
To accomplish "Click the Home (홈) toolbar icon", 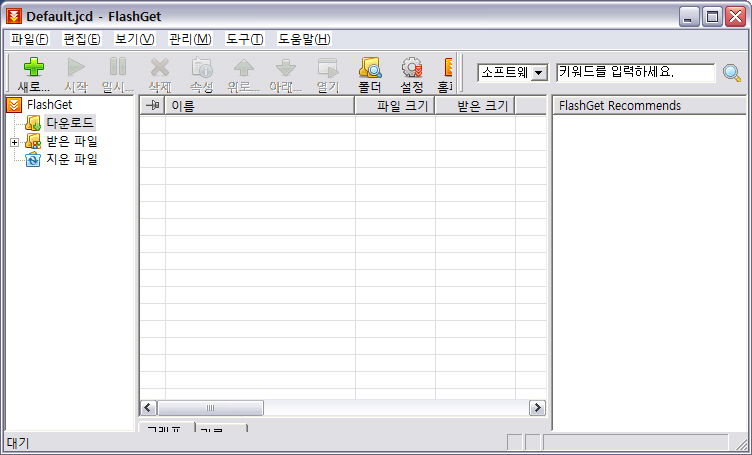I will click(x=444, y=74).
